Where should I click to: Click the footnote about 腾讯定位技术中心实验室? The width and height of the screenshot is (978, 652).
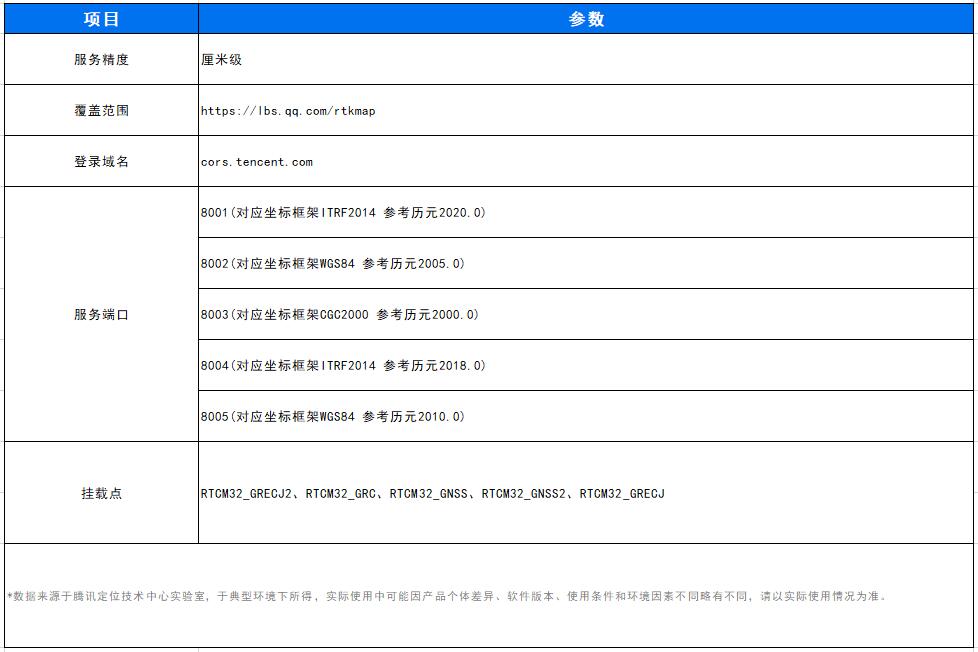447,597
